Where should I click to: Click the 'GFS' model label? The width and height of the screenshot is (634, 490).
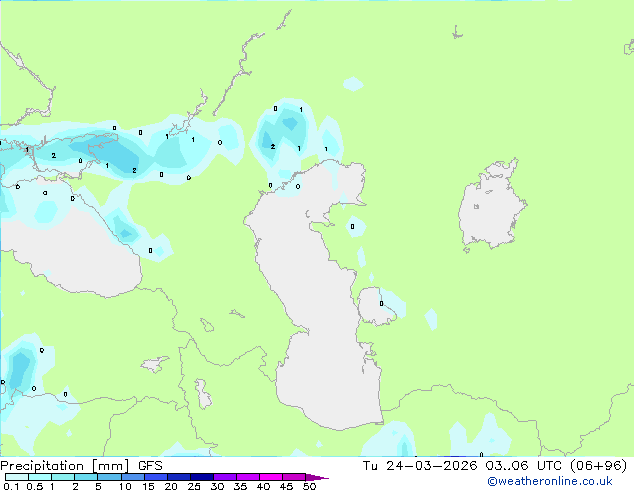coord(150,466)
